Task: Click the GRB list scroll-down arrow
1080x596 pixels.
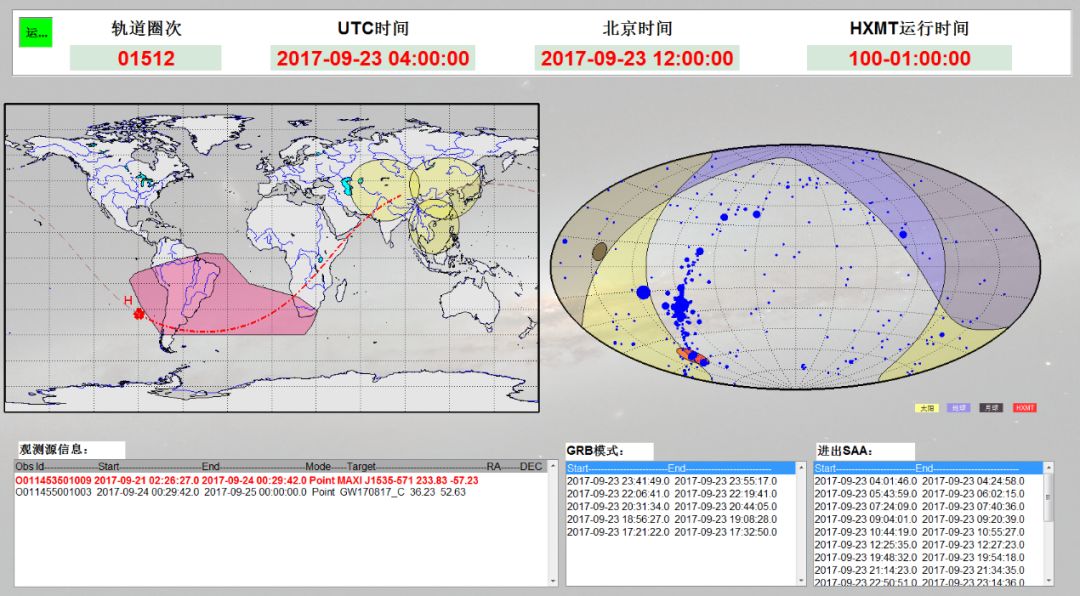Action: tap(800, 581)
